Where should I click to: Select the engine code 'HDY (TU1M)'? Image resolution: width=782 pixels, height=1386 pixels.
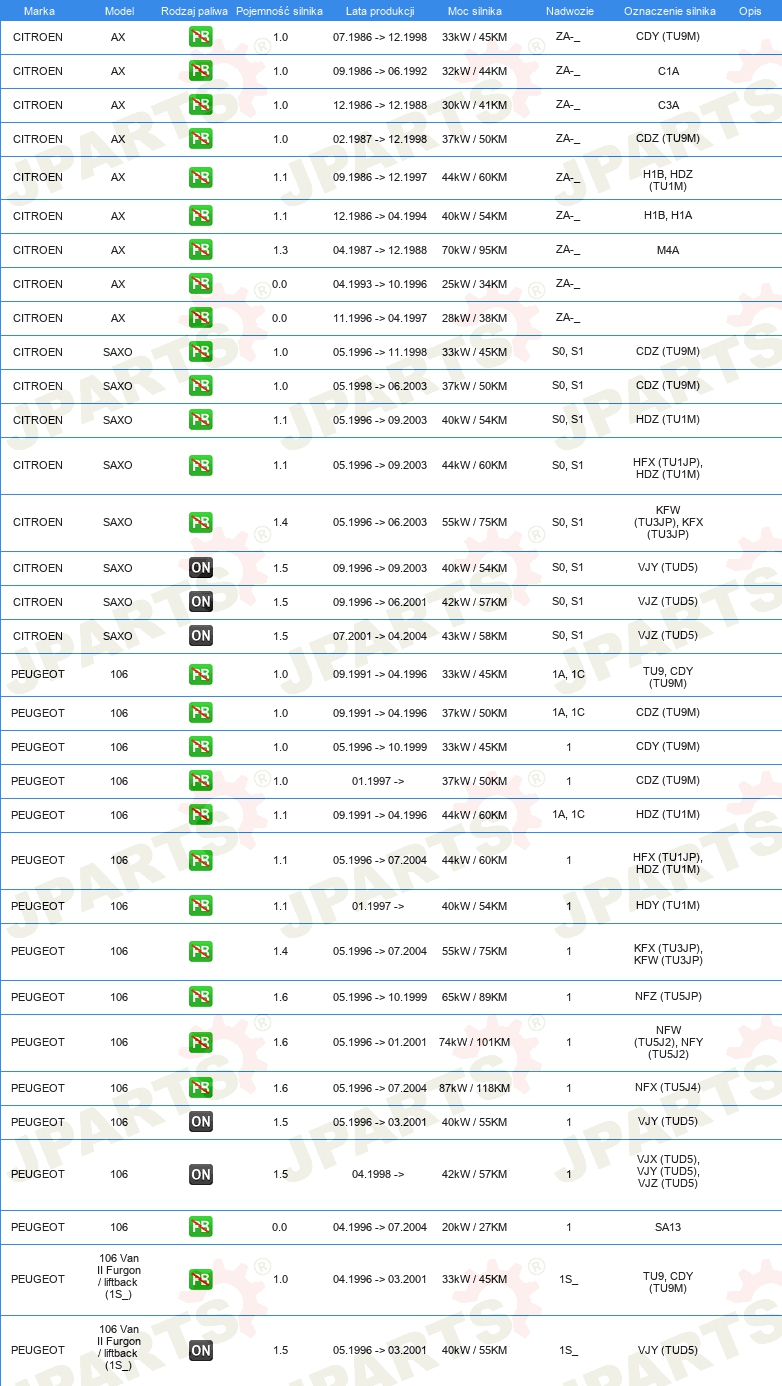[x=668, y=906]
